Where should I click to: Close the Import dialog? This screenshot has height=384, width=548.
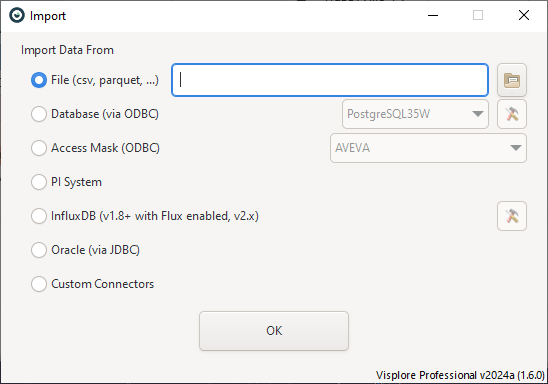[x=524, y=15]
